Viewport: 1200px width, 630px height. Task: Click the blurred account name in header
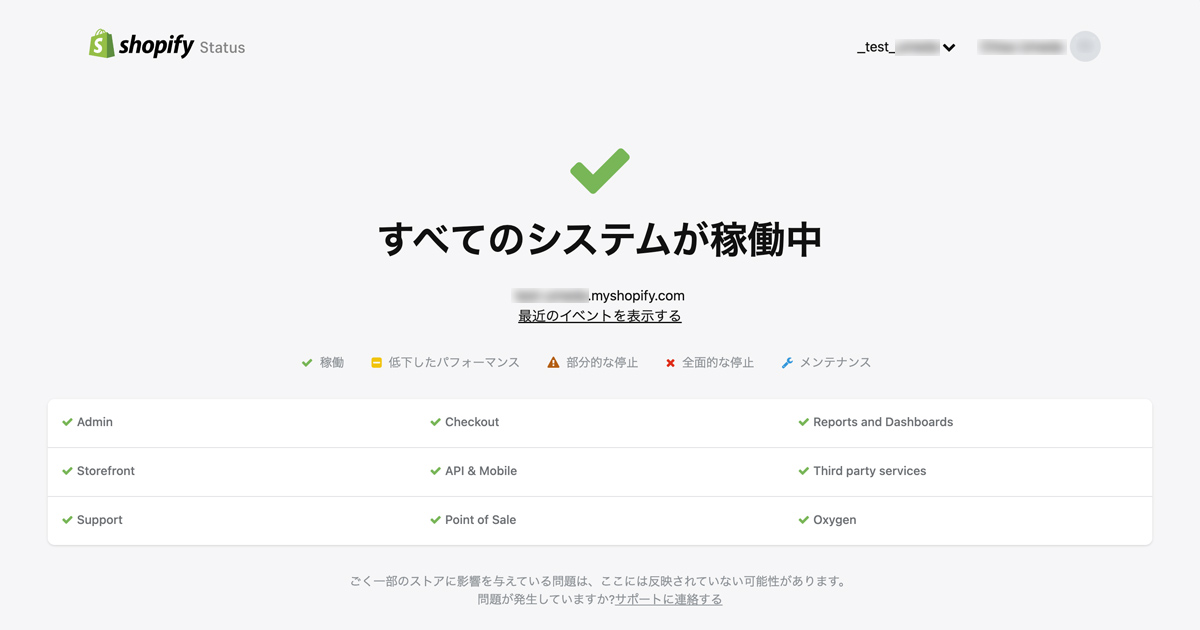tap(1021, 46)
